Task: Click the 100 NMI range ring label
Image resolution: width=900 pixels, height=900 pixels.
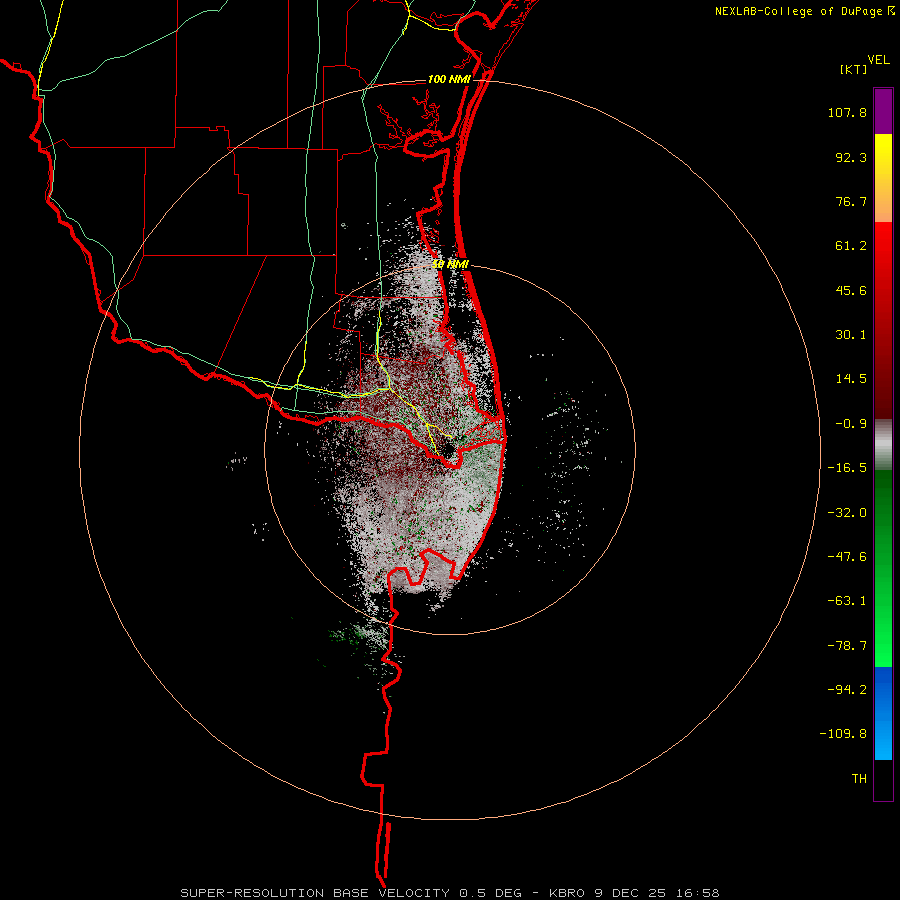Action: [449, 79]
